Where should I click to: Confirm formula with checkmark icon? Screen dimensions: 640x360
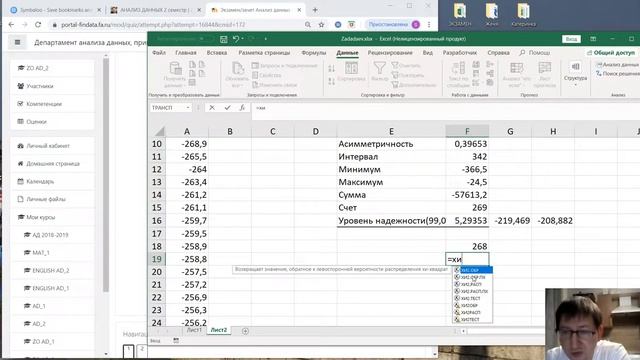click(x=227, y=108)
